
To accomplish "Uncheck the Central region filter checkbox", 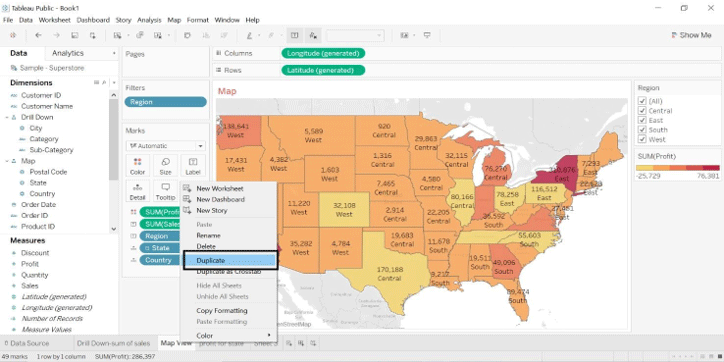I will [x=641, y=111].
